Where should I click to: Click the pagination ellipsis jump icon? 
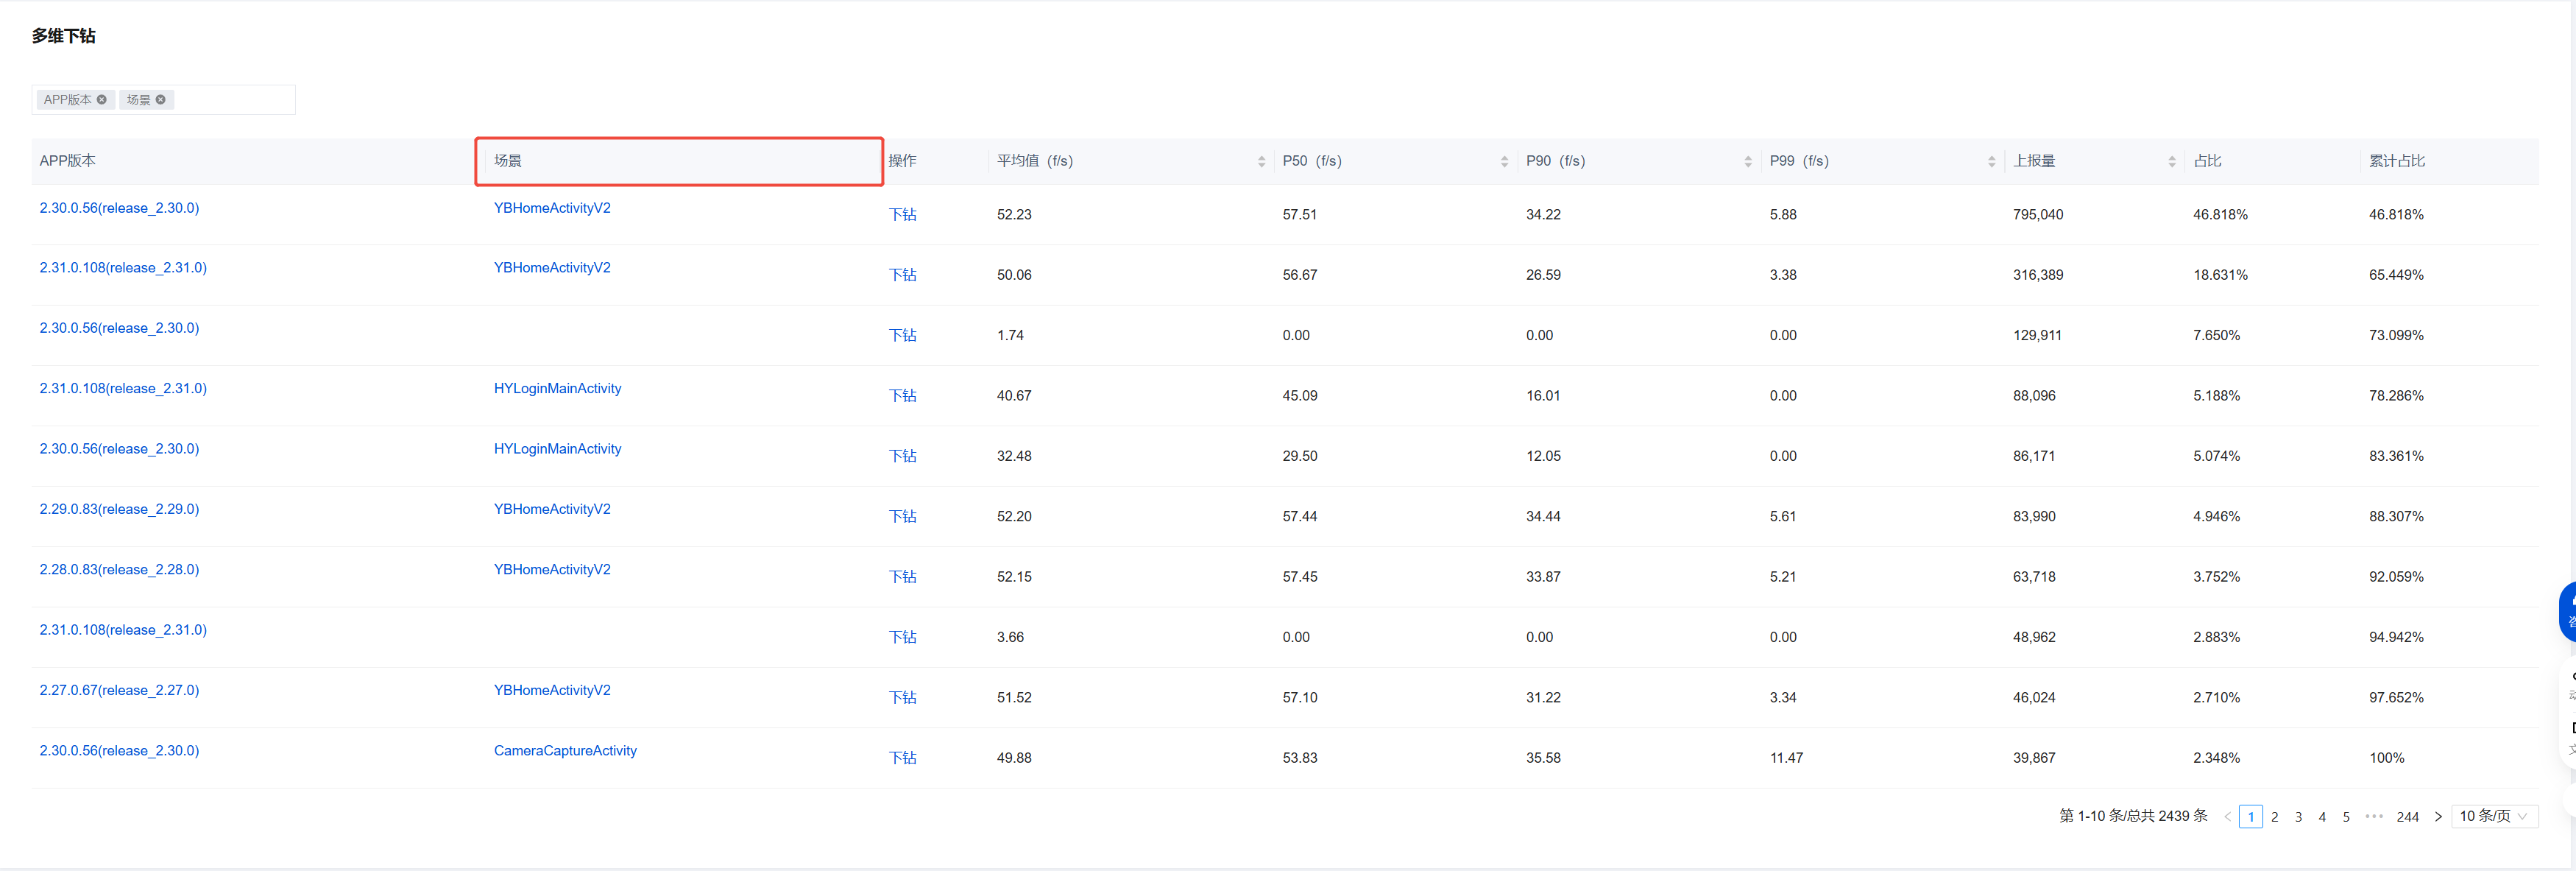tap(2374, 817)
